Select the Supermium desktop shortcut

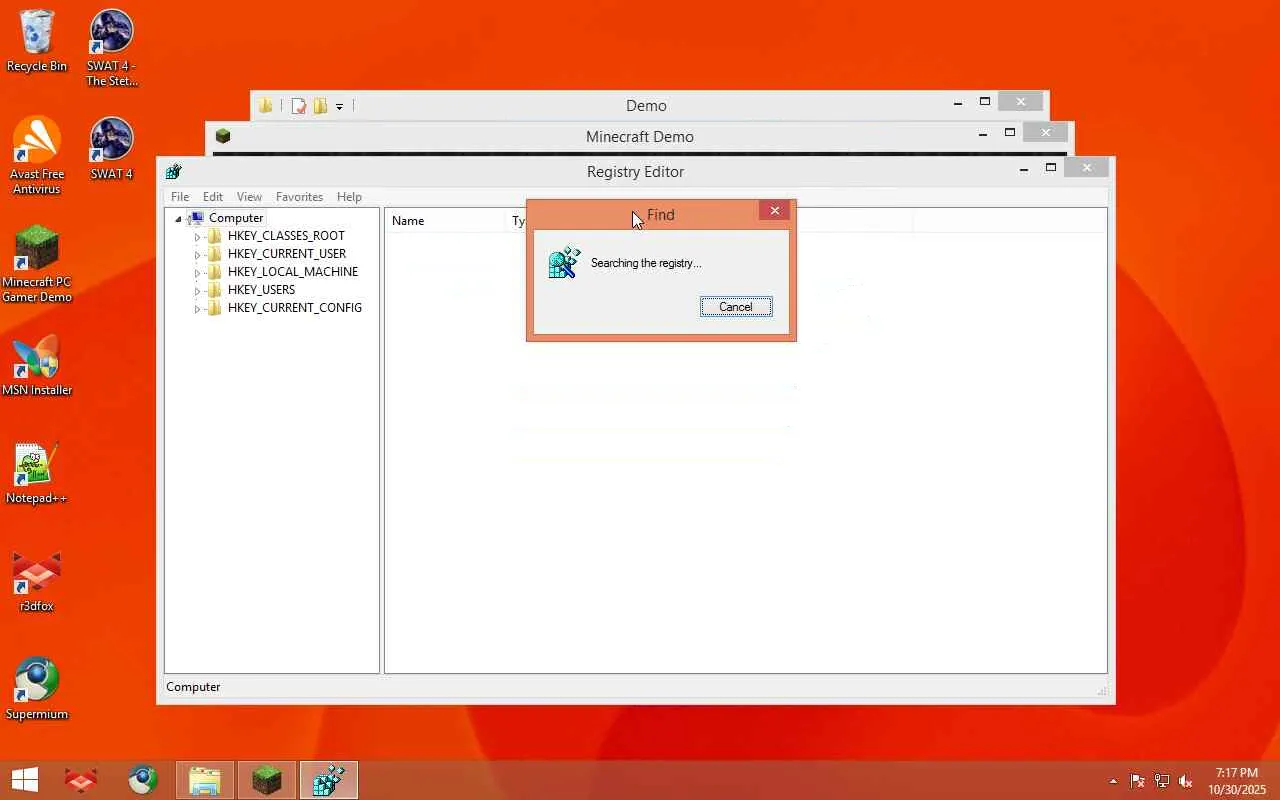pyautogui.click(x=37, y=689)
